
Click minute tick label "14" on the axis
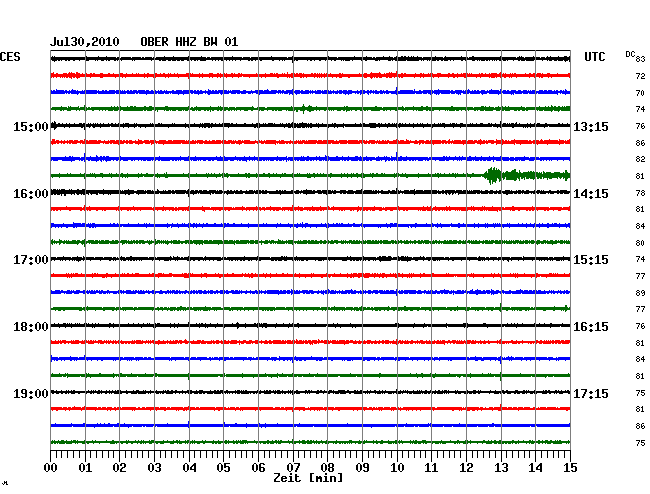[535, 468]
